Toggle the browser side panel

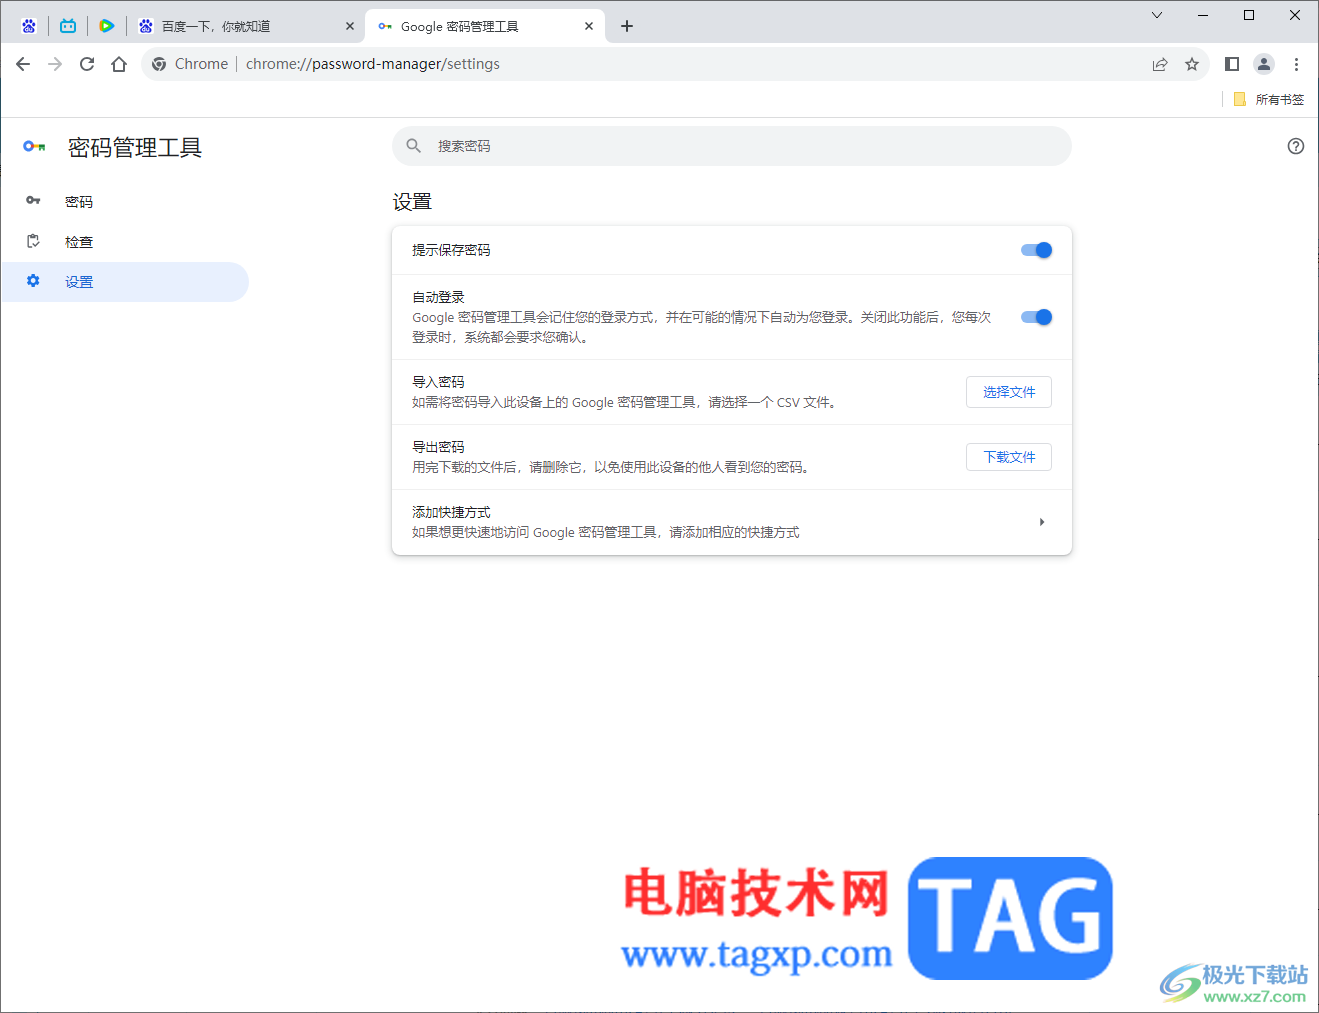coord(1232,64)
